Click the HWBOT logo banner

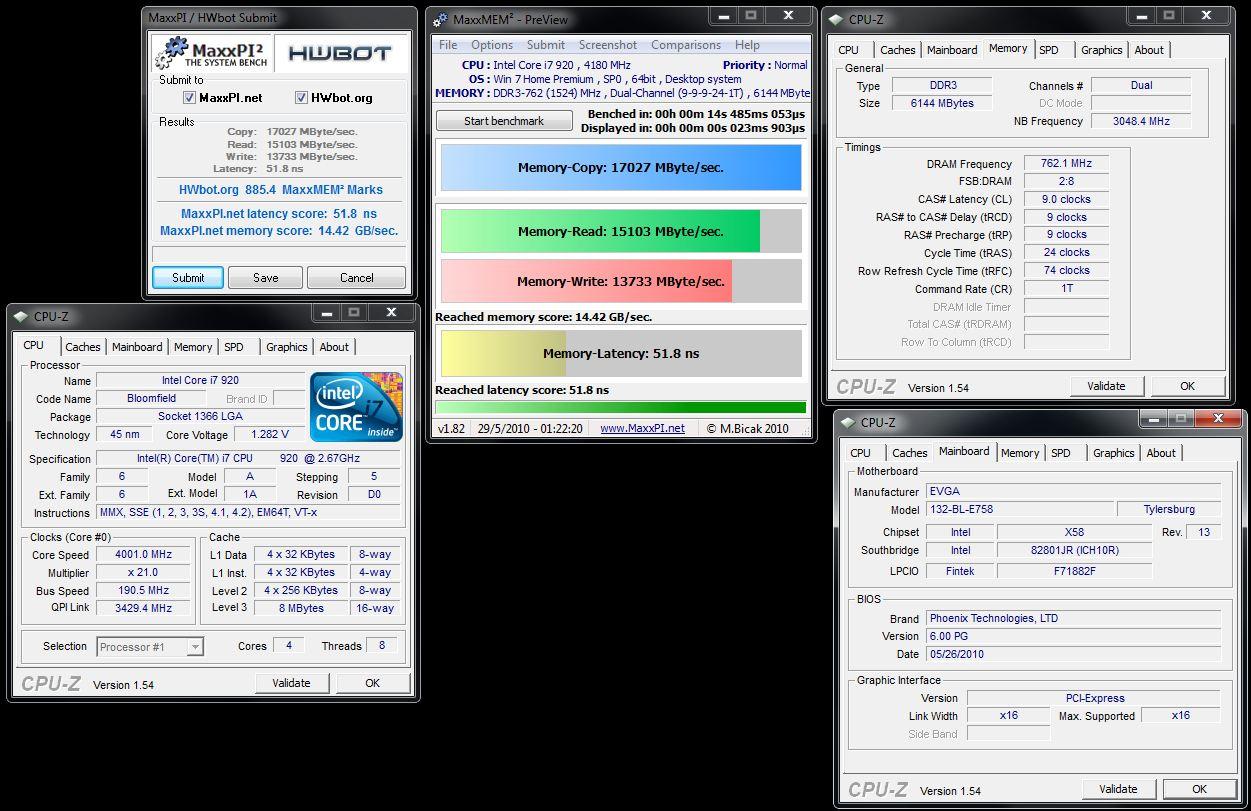pyautogui.click(x=340, y=53)
